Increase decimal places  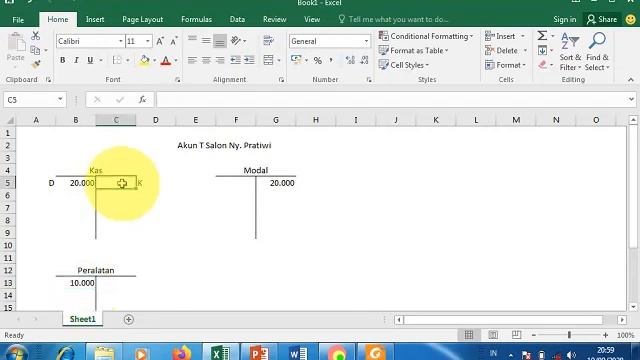[350, 60]
